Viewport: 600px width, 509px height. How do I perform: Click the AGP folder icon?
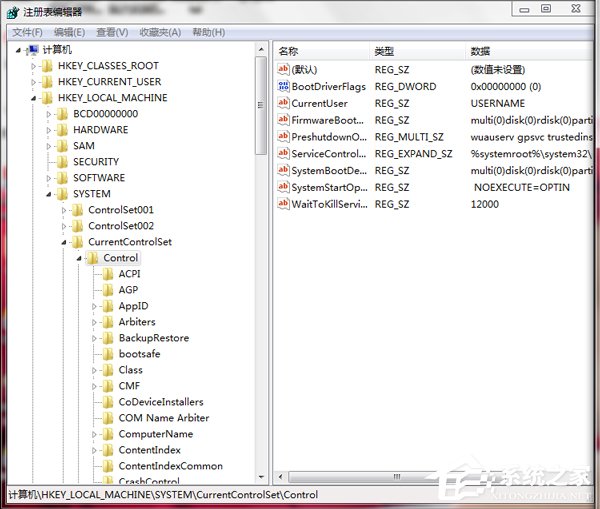[108, 290]
